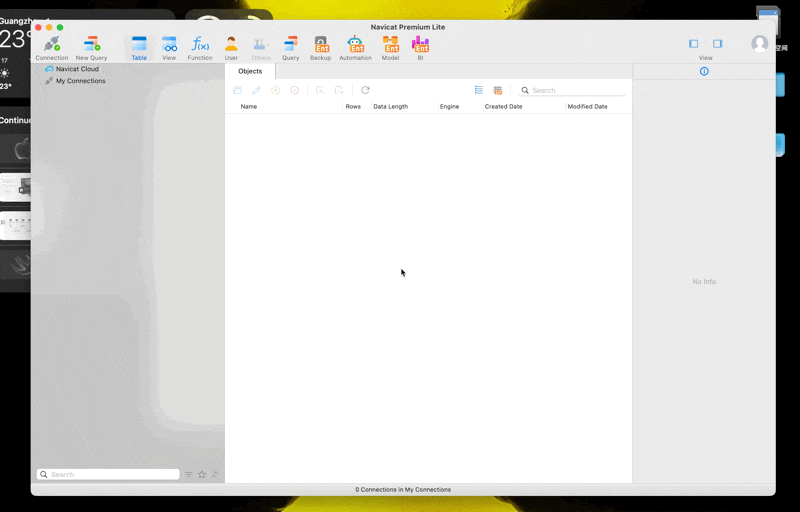Sort by the Data Length column header
Screen dimensions: 800x512
tap(390, 107)
